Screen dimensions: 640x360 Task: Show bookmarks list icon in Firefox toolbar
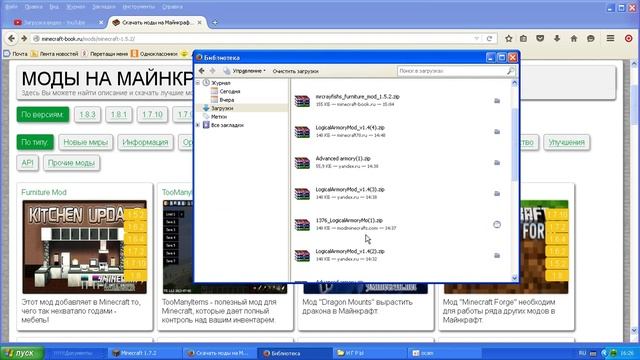pyautogui.click(x=524, y=39)
